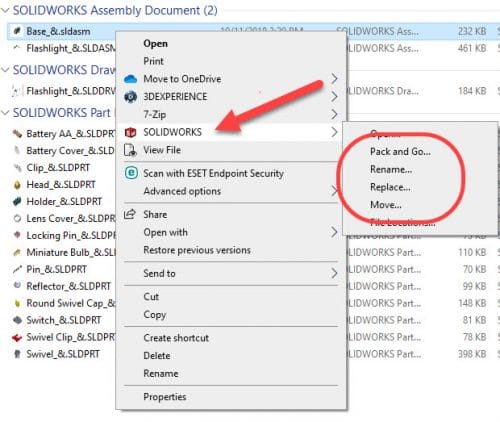
Task: Collapse the SOLIDWORKS Part group chevron
Action: click(5, 113)
